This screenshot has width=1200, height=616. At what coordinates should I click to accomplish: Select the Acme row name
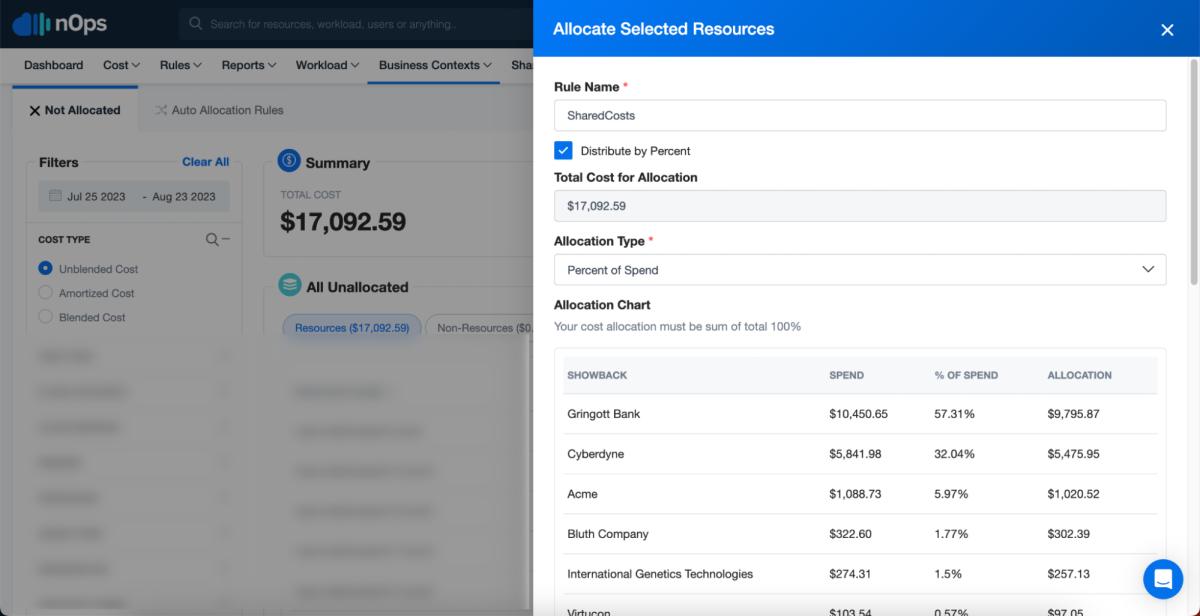coord(582,494)
